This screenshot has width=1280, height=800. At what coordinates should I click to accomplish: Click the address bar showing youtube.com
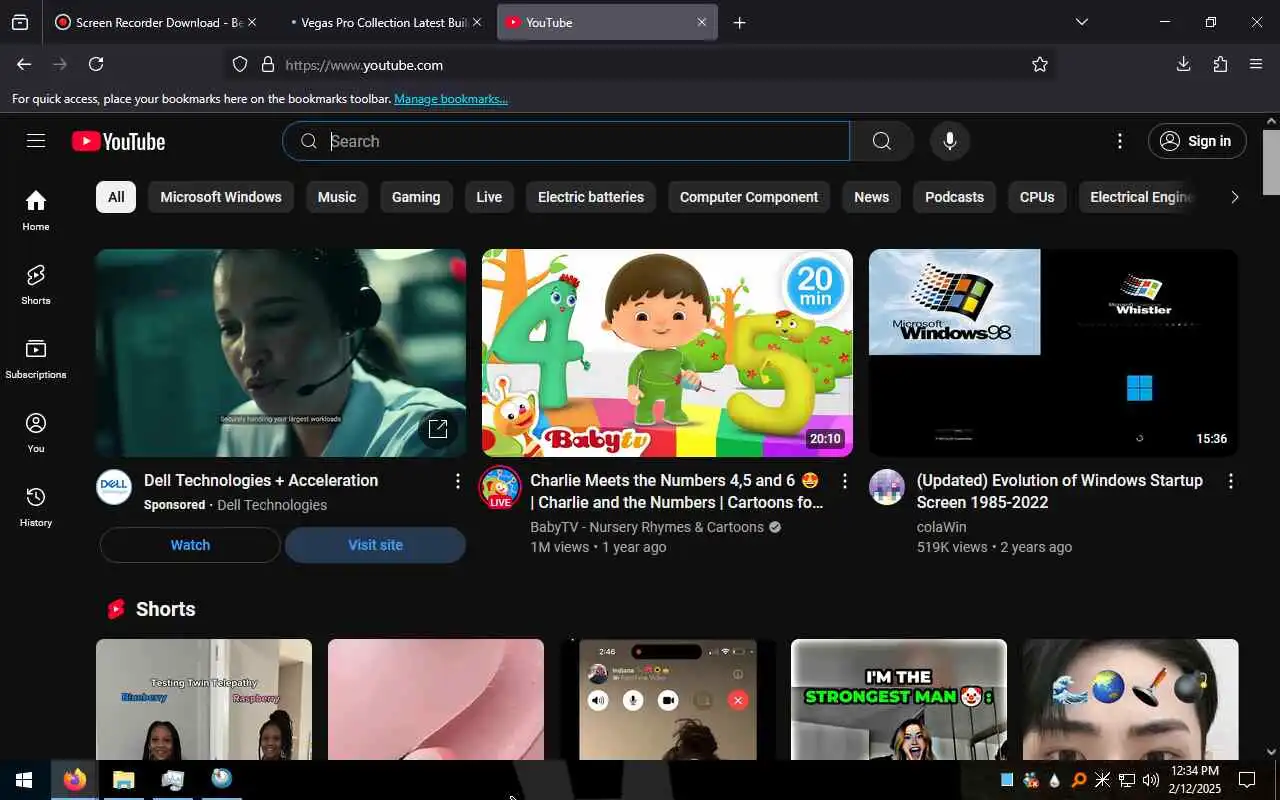point(640,64)
